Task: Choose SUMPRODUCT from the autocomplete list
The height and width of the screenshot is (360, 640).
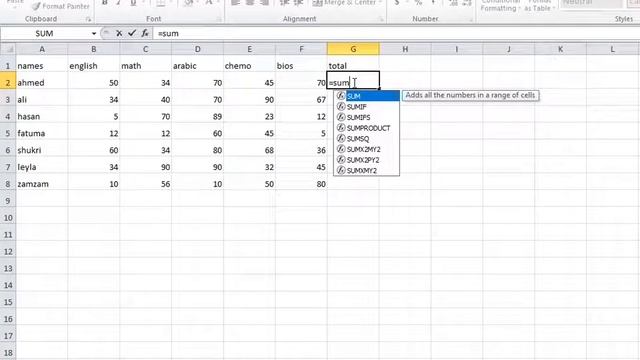Action: coord(367,128)
